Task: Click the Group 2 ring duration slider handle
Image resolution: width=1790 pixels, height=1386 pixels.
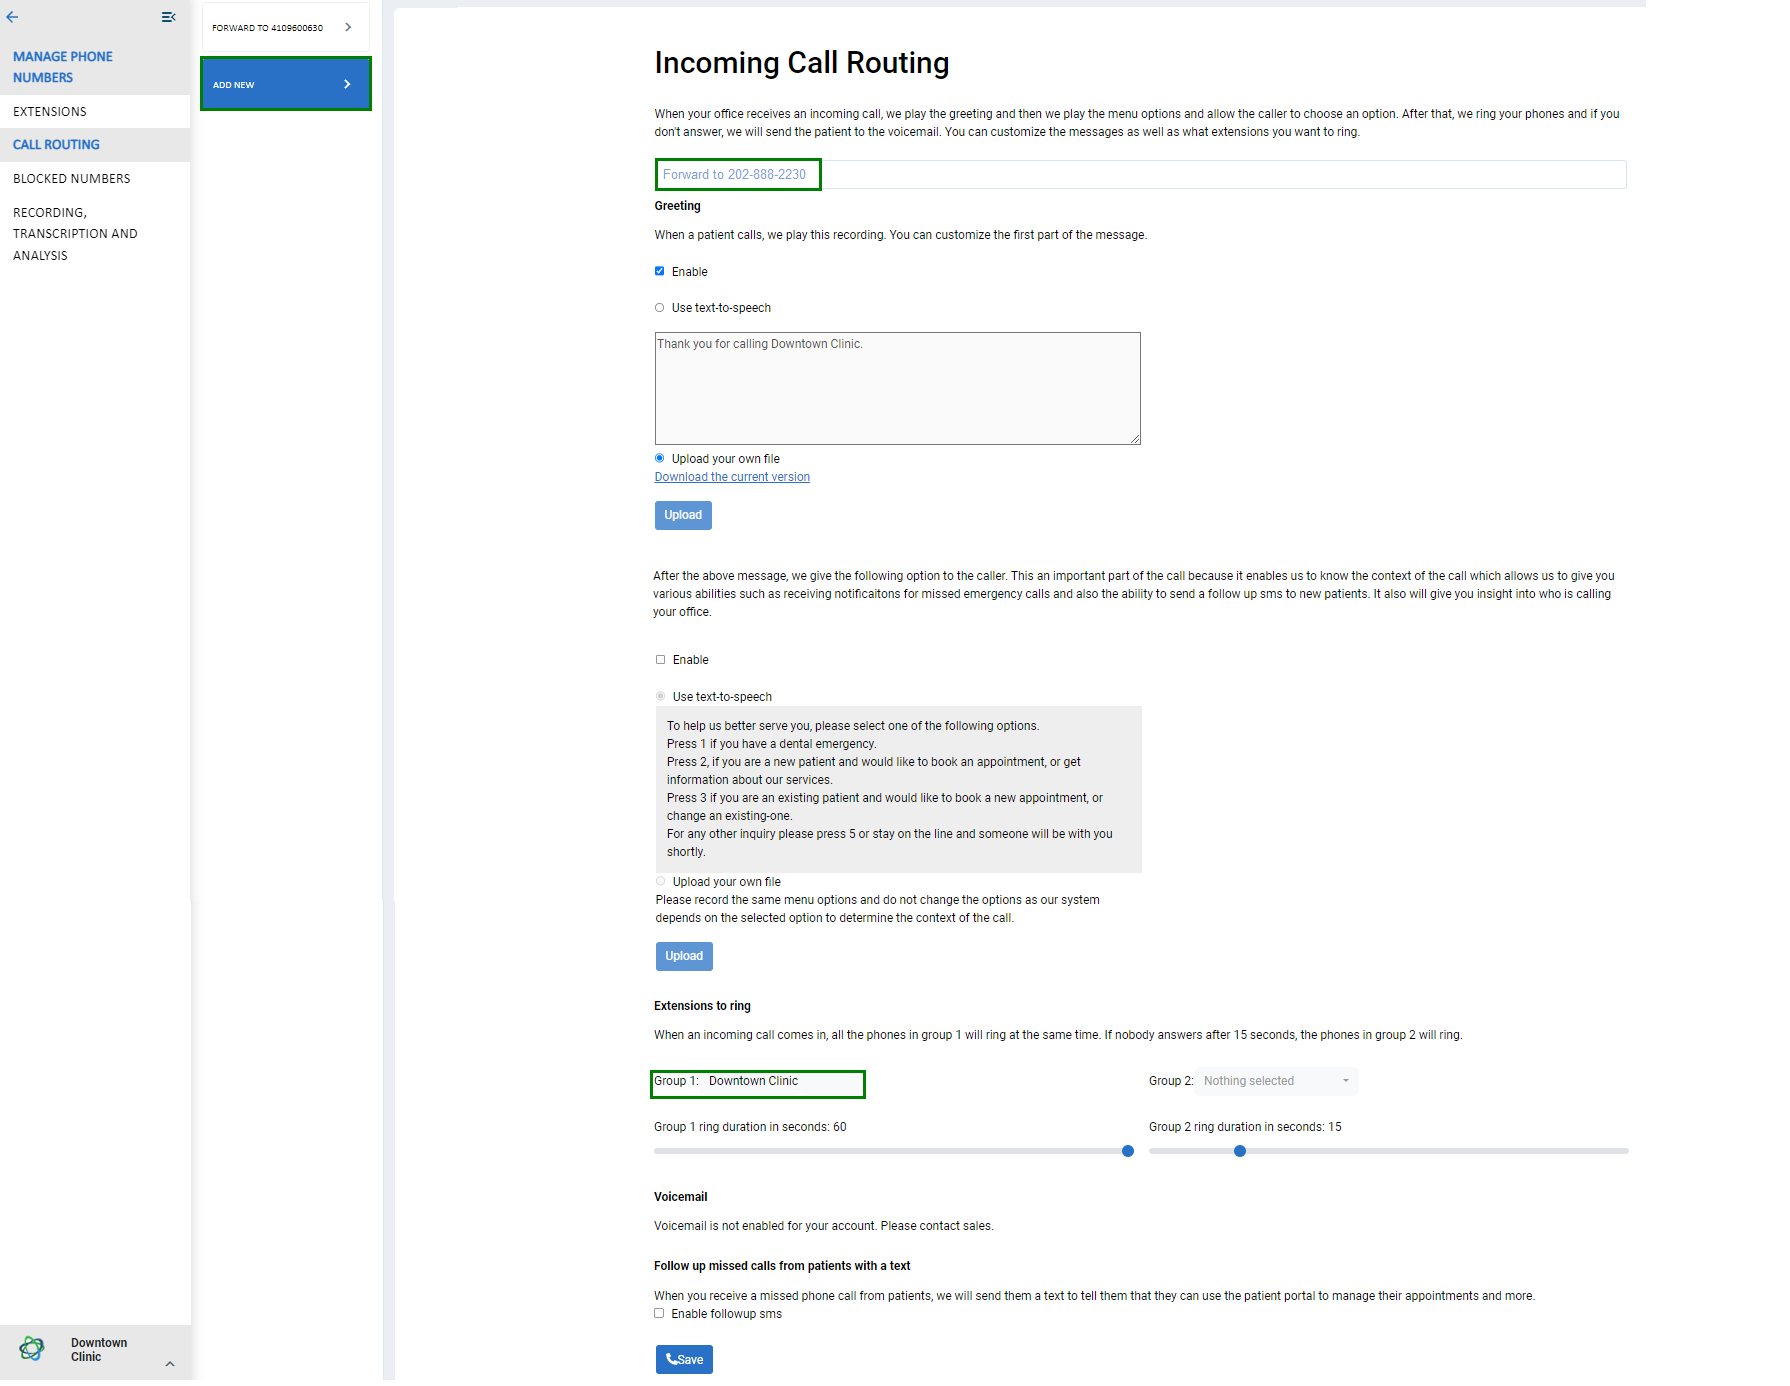Action: tap(1240, 1151)
